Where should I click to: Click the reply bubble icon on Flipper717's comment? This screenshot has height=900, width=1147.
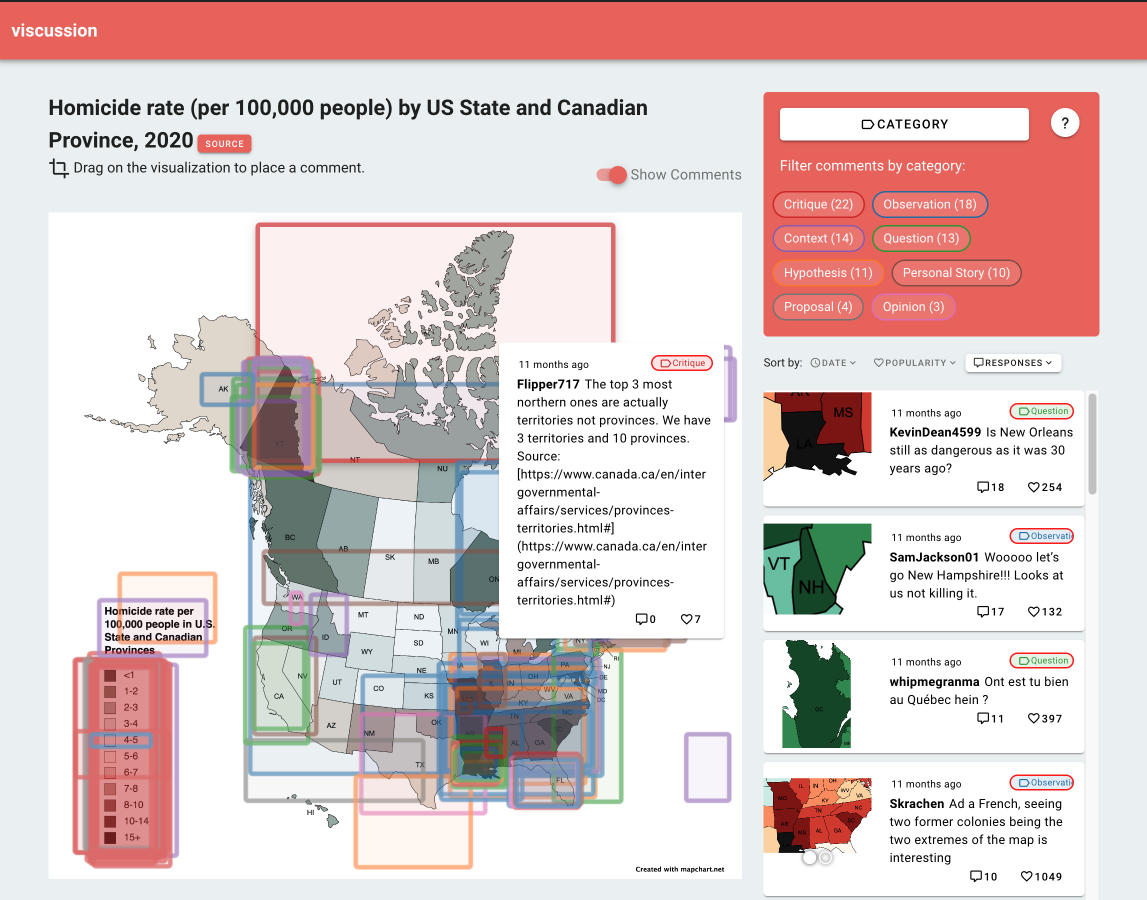[x=641, y=619]
